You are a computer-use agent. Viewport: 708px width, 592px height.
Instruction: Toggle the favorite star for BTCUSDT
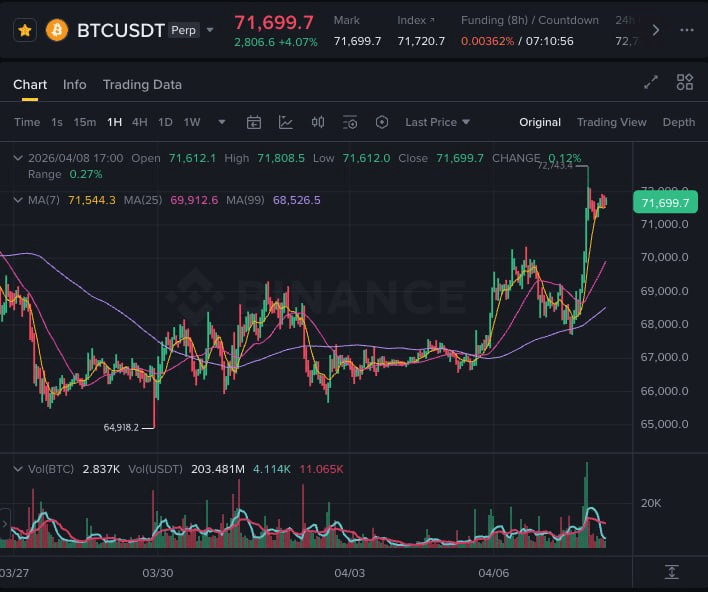[x=25, y=30]
